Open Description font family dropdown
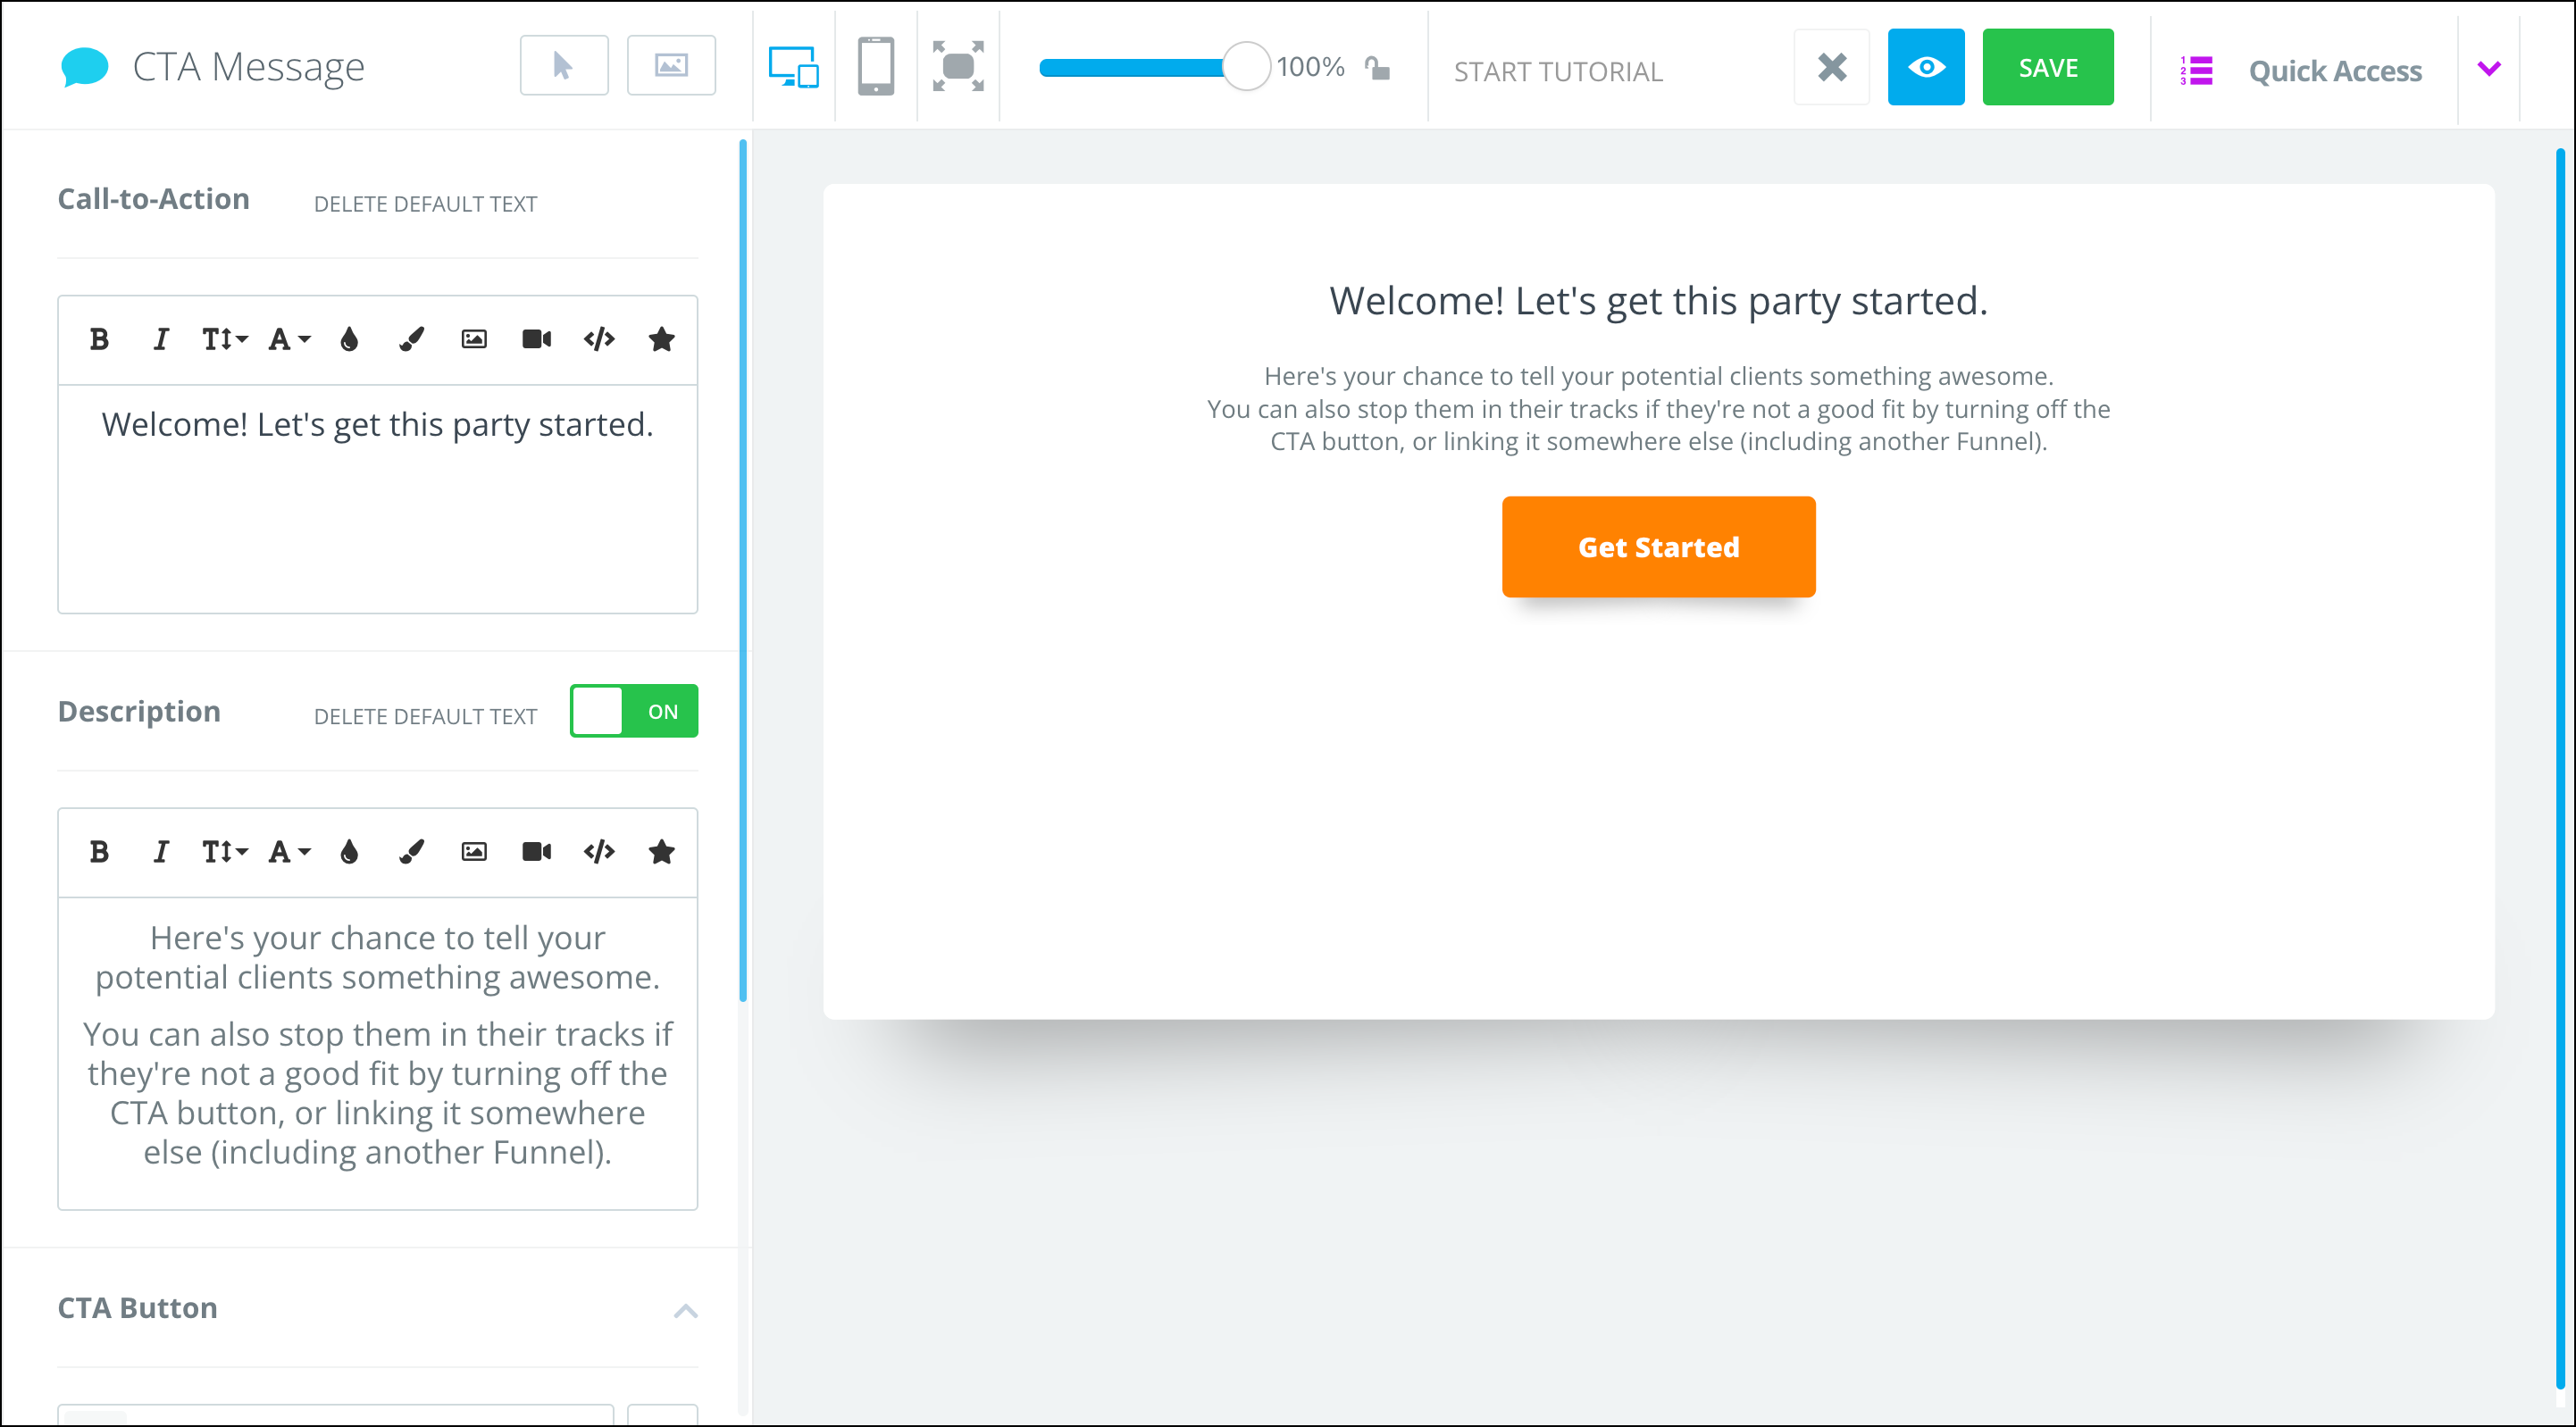This screenshot has height=1427, width=2576. click(290, 852)
